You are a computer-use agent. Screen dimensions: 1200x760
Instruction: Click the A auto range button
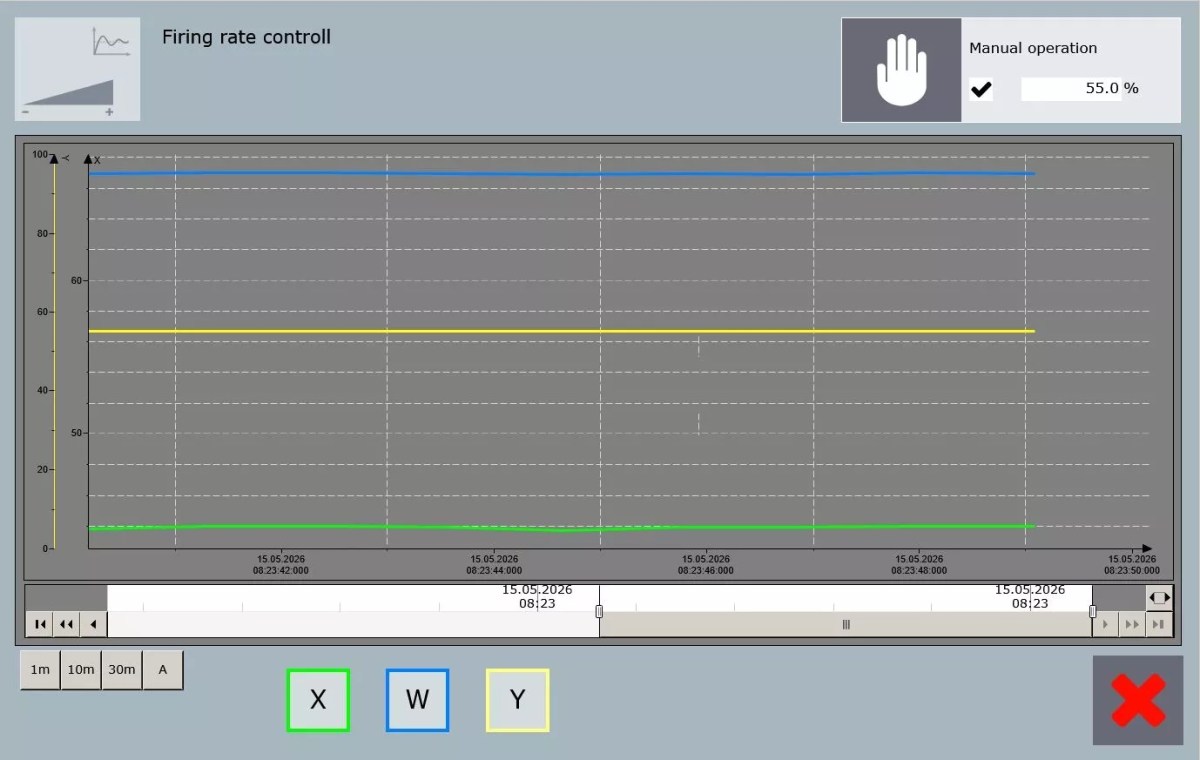(x=163, y=669)
